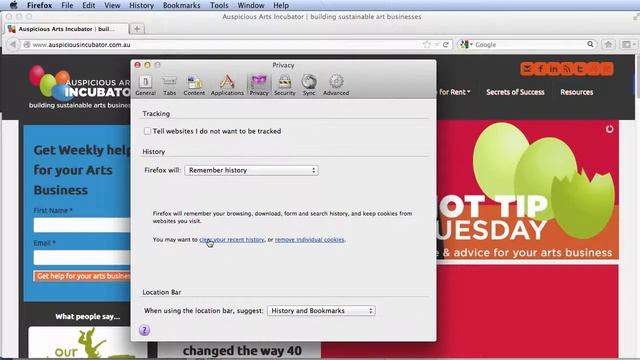Open the Bookmarks menu

182,5
